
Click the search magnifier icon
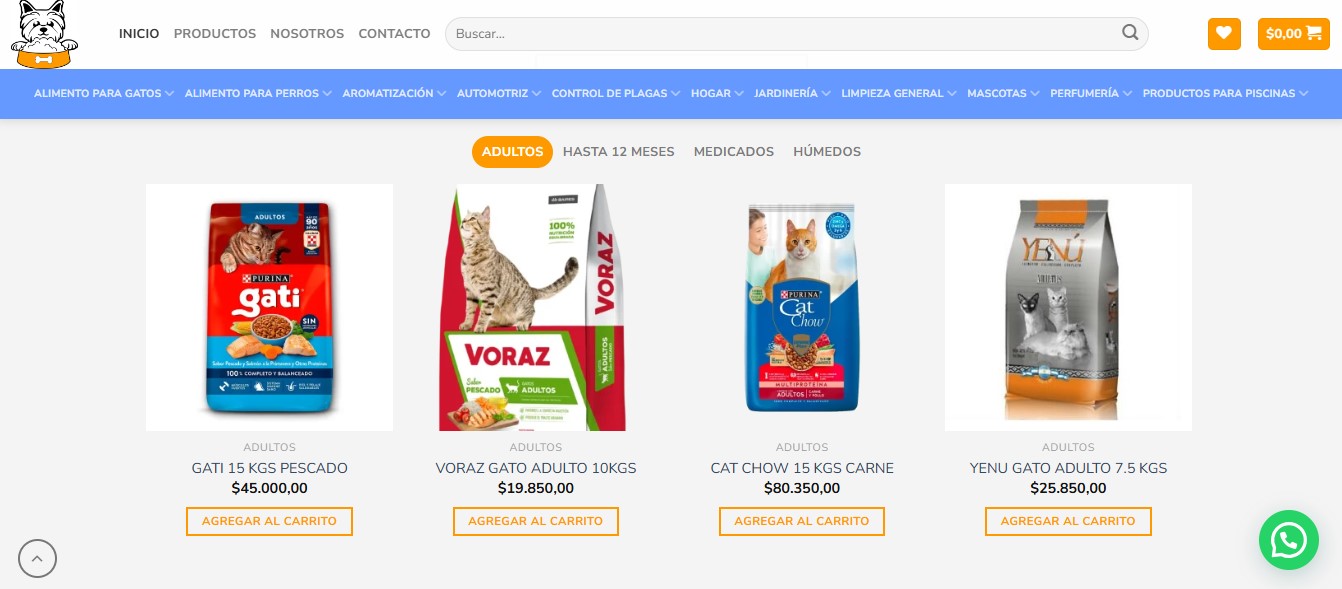coord(1130,33)
